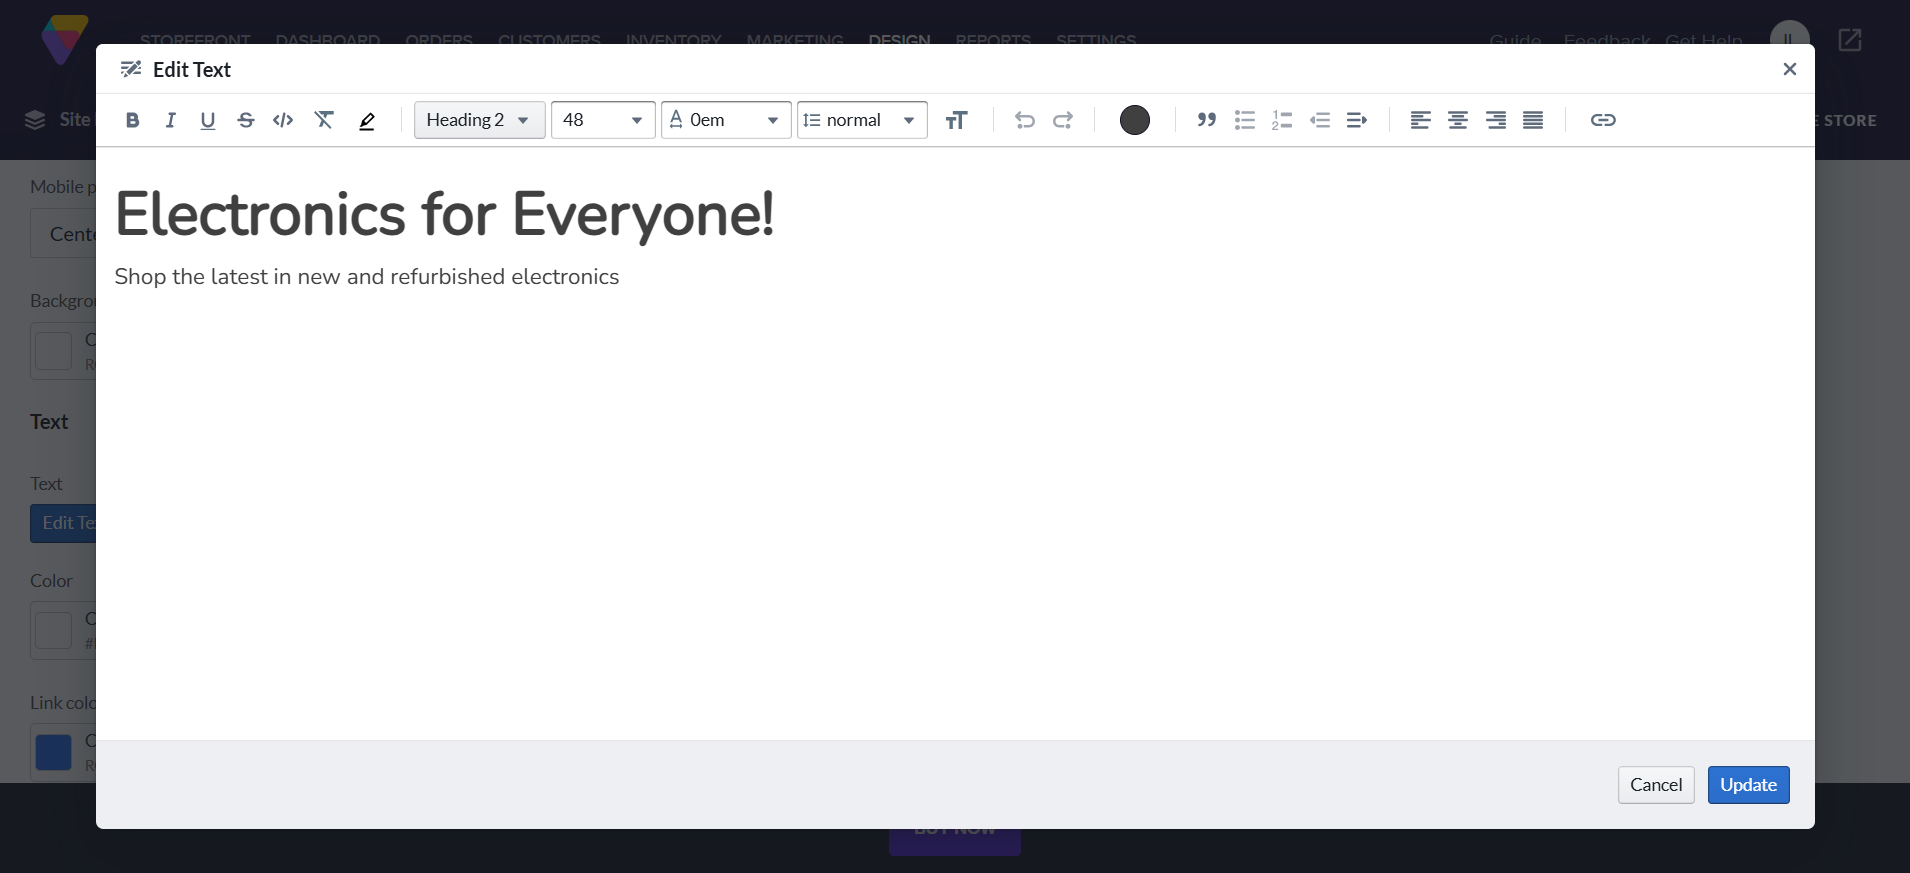Insert a block quote
1910x873 pixels.
(x=1207, y=120)
